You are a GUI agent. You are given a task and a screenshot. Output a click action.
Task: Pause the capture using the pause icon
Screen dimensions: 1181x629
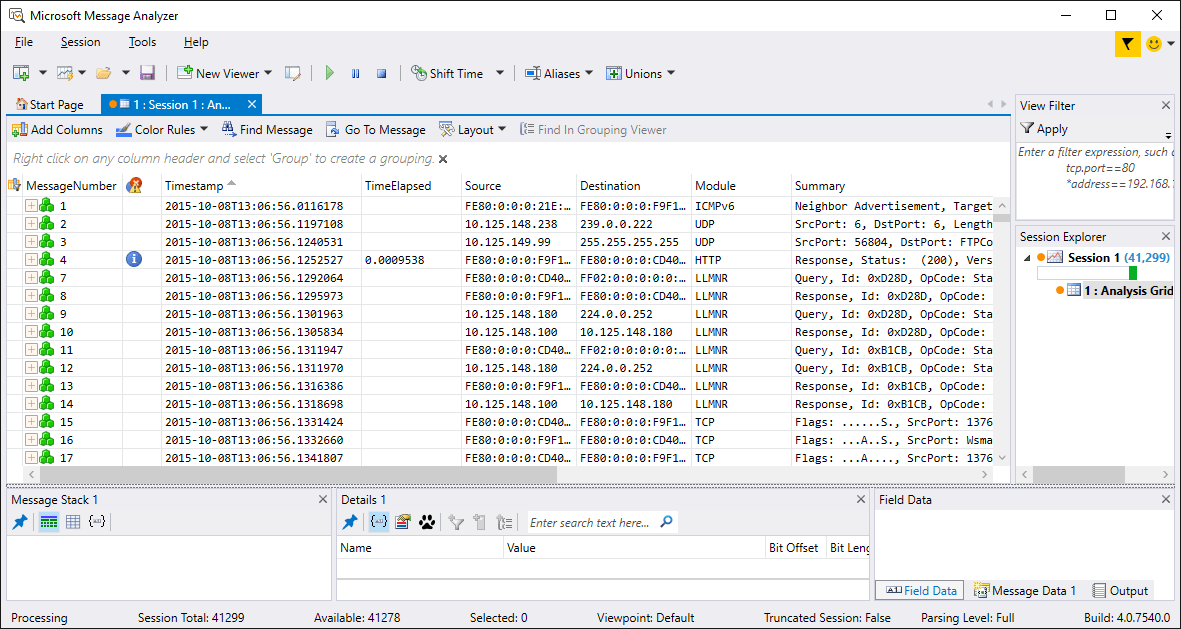pyautogui.click(x=355, y=72)
